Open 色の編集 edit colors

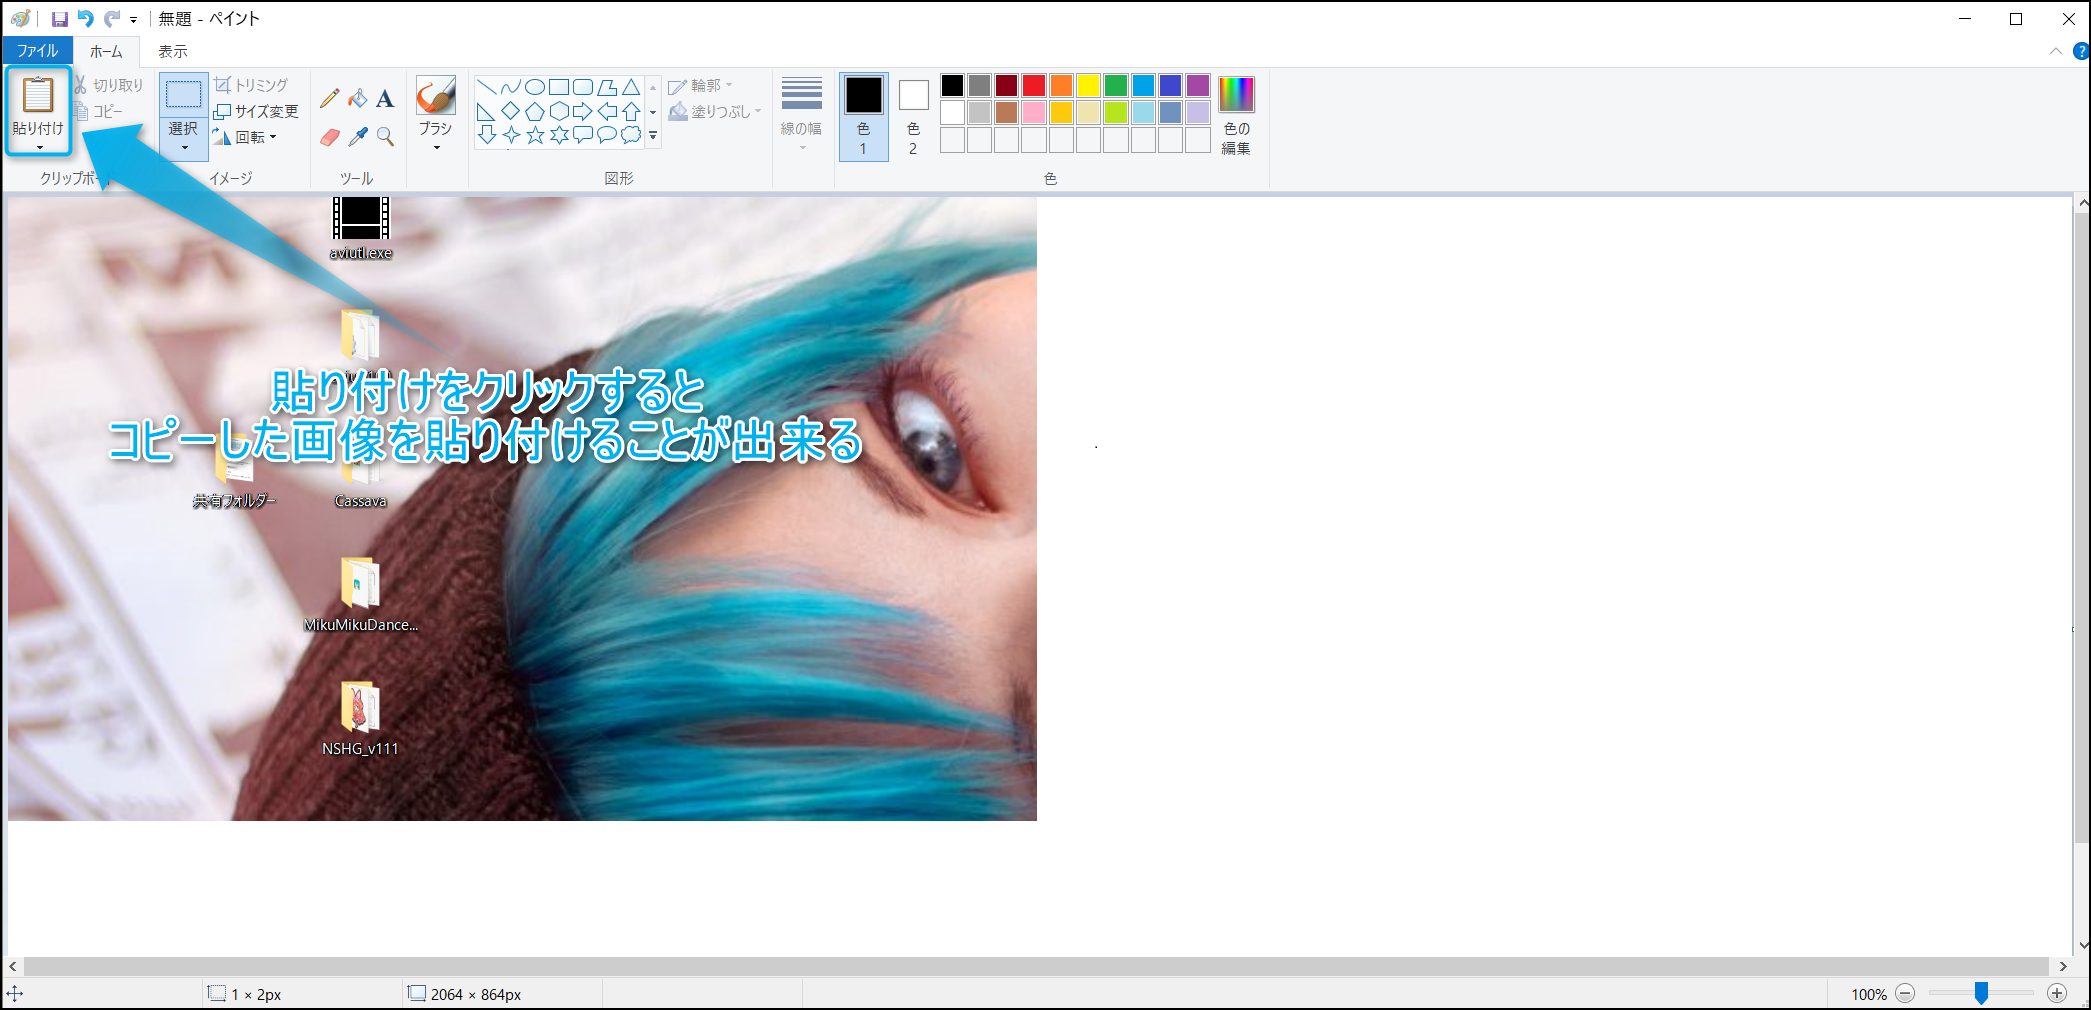click(x=1236, y=116)
